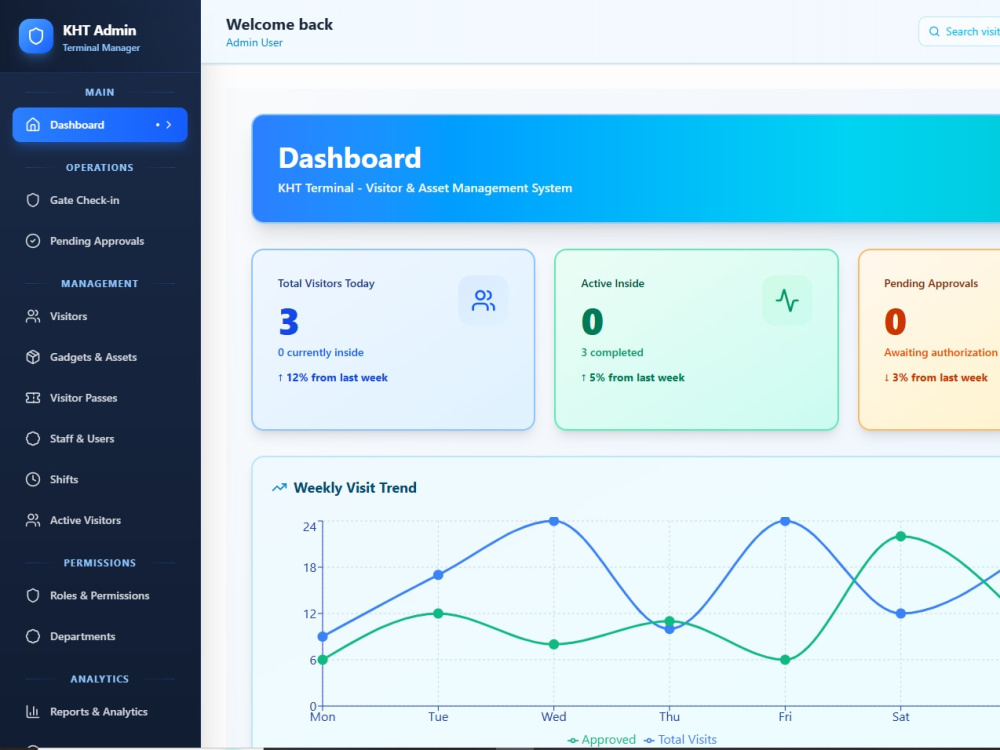Click '12% from last week' text
1000x750 pixels.
coord(337,378)
